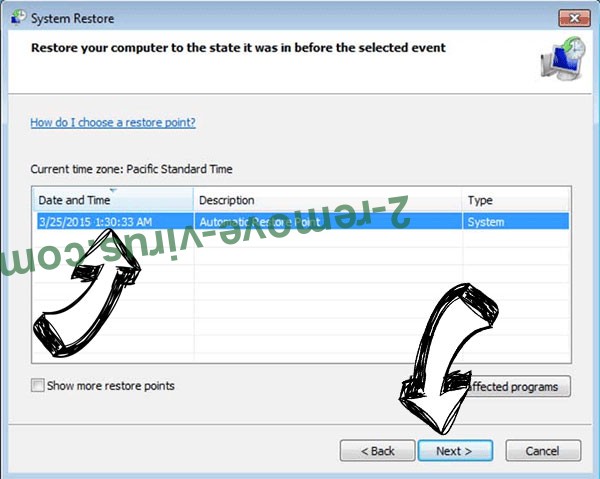Viewport: 600px width, 479px height.
Task: Open the "How do I choose a restore point?" link
Action: [x=113, y=122]
